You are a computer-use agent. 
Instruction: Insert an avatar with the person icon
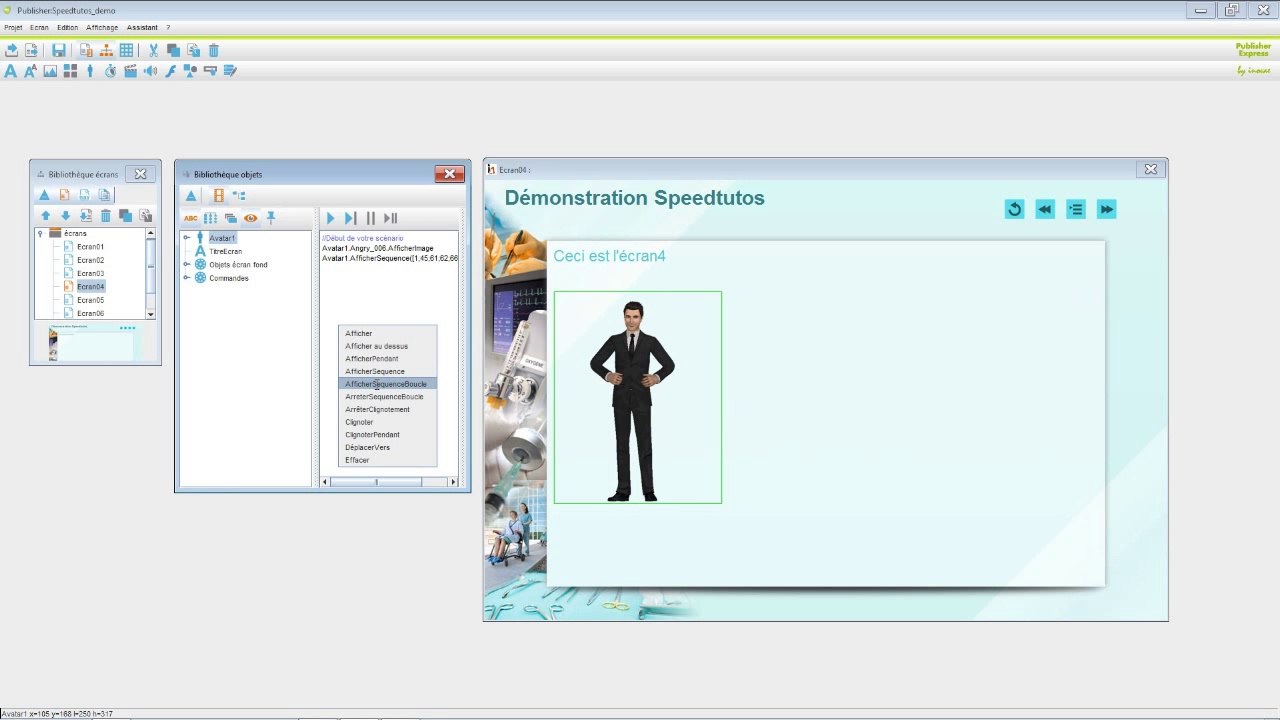click(x=90, y=71)
